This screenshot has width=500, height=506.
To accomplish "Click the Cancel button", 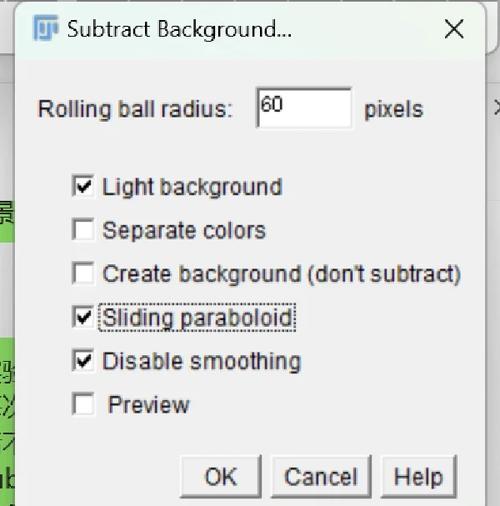I will (x=321, y=477).
